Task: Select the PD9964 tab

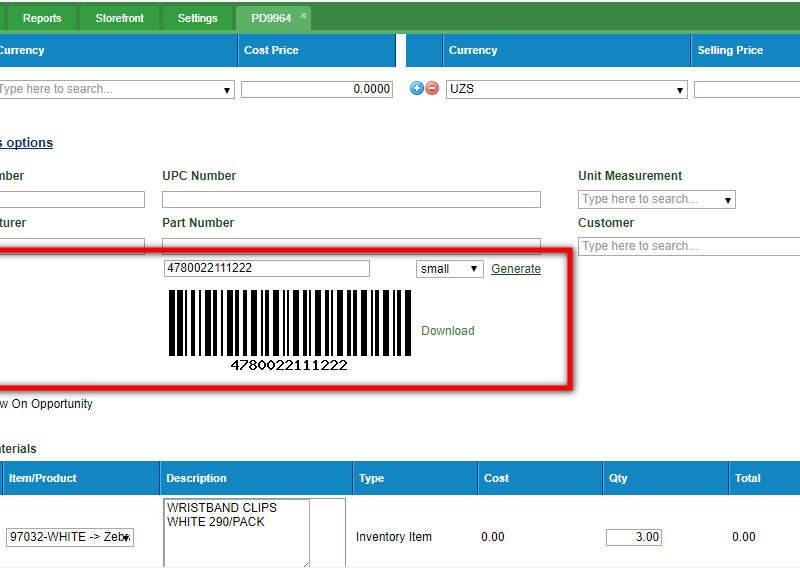Action: [271, 18]
